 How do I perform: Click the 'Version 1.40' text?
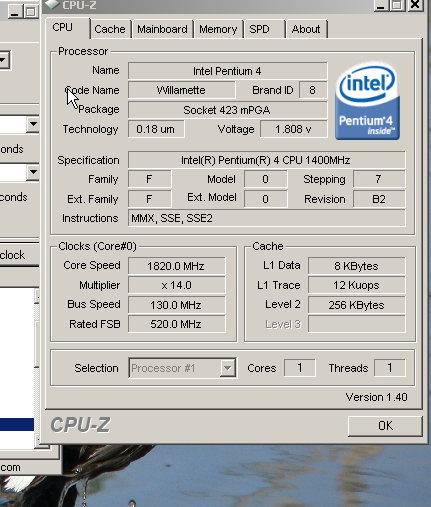376,397
